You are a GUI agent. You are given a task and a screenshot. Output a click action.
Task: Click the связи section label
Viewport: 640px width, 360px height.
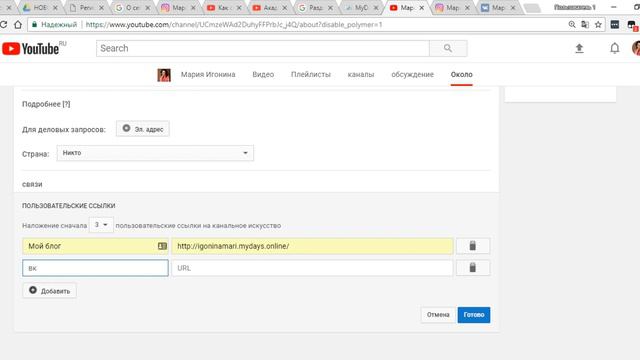tap(32, 184)
